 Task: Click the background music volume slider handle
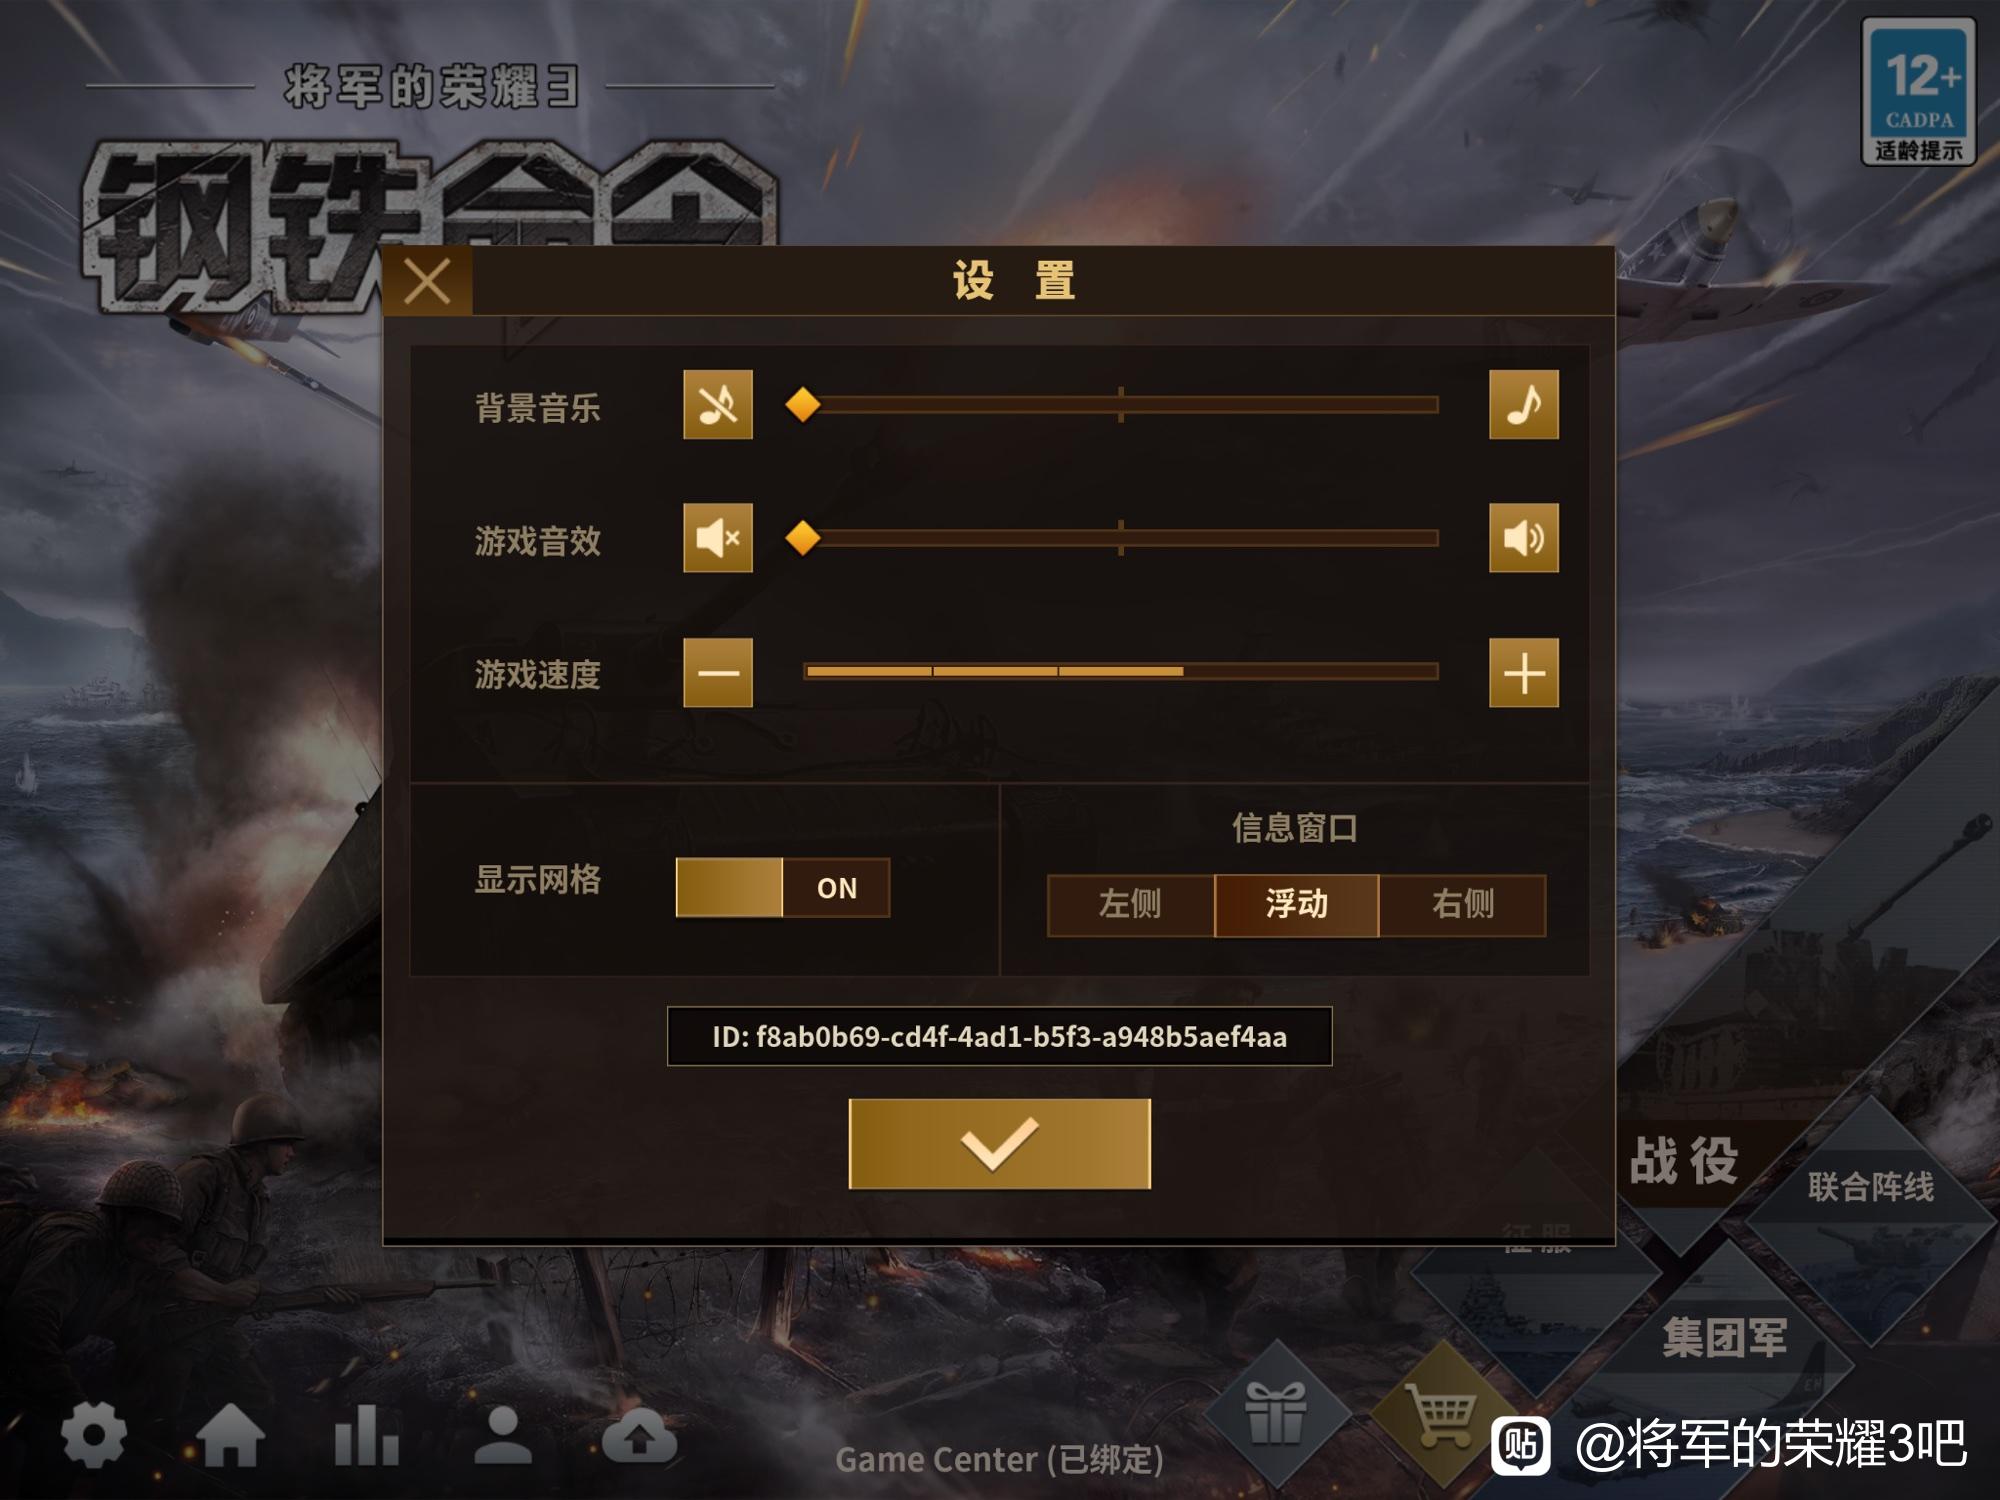point(802,405)
